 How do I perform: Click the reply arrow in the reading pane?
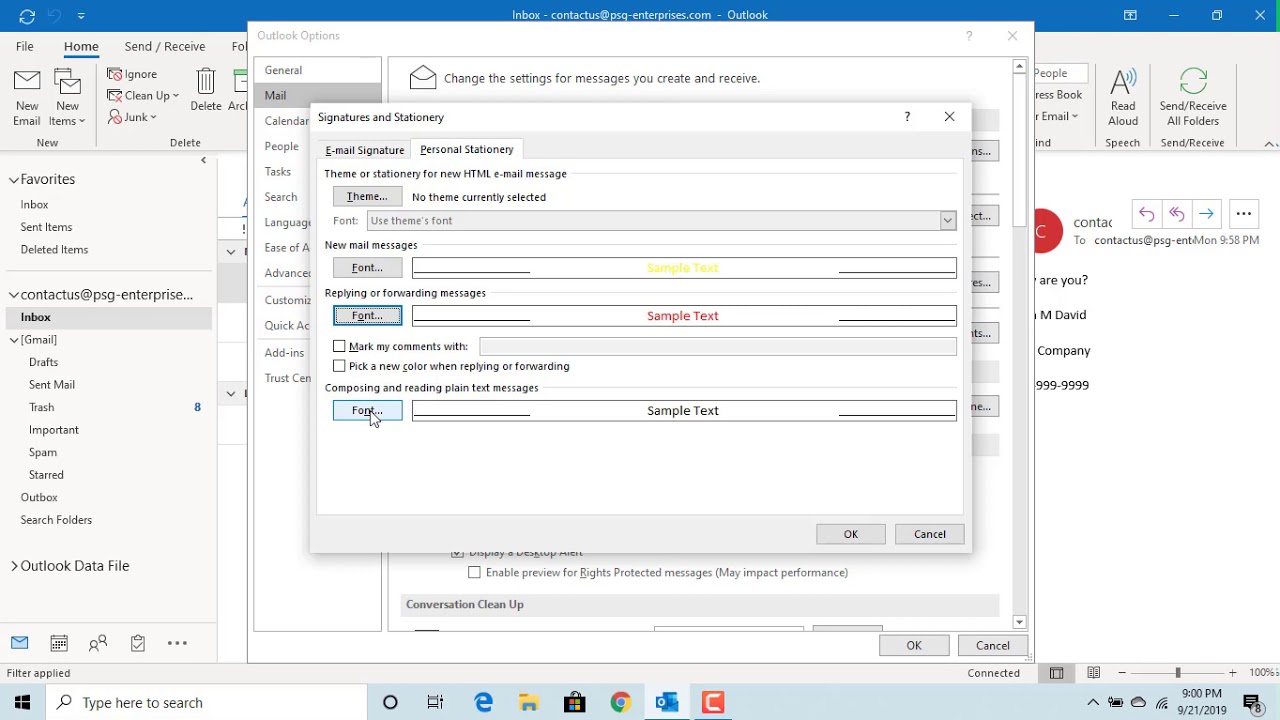pos(1147,214)
